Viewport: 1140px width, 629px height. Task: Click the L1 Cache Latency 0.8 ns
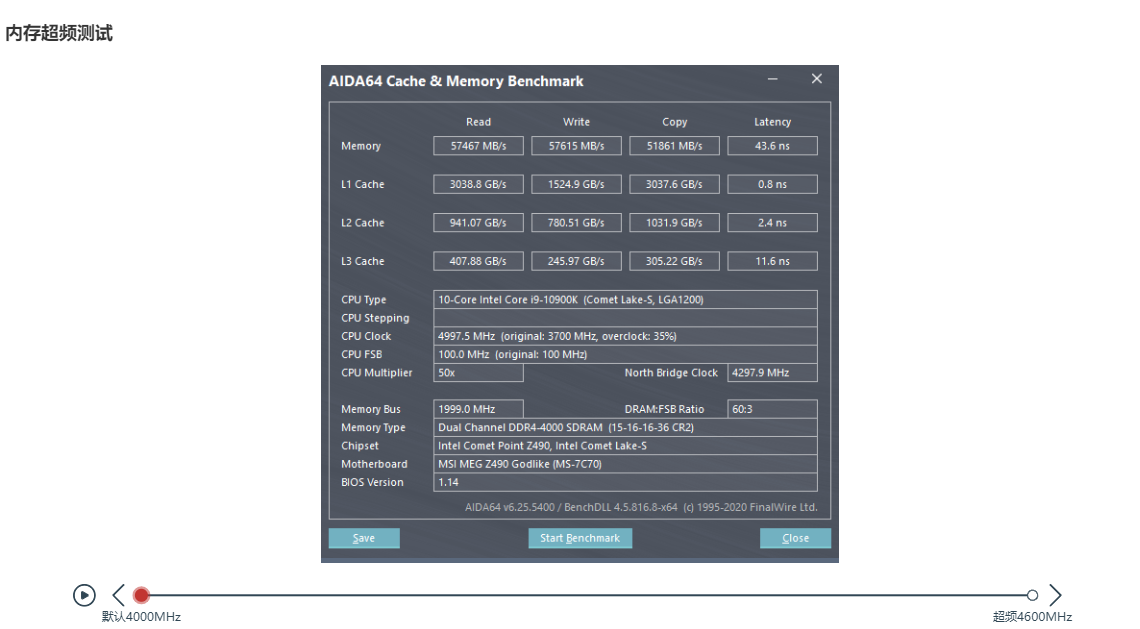772,185
